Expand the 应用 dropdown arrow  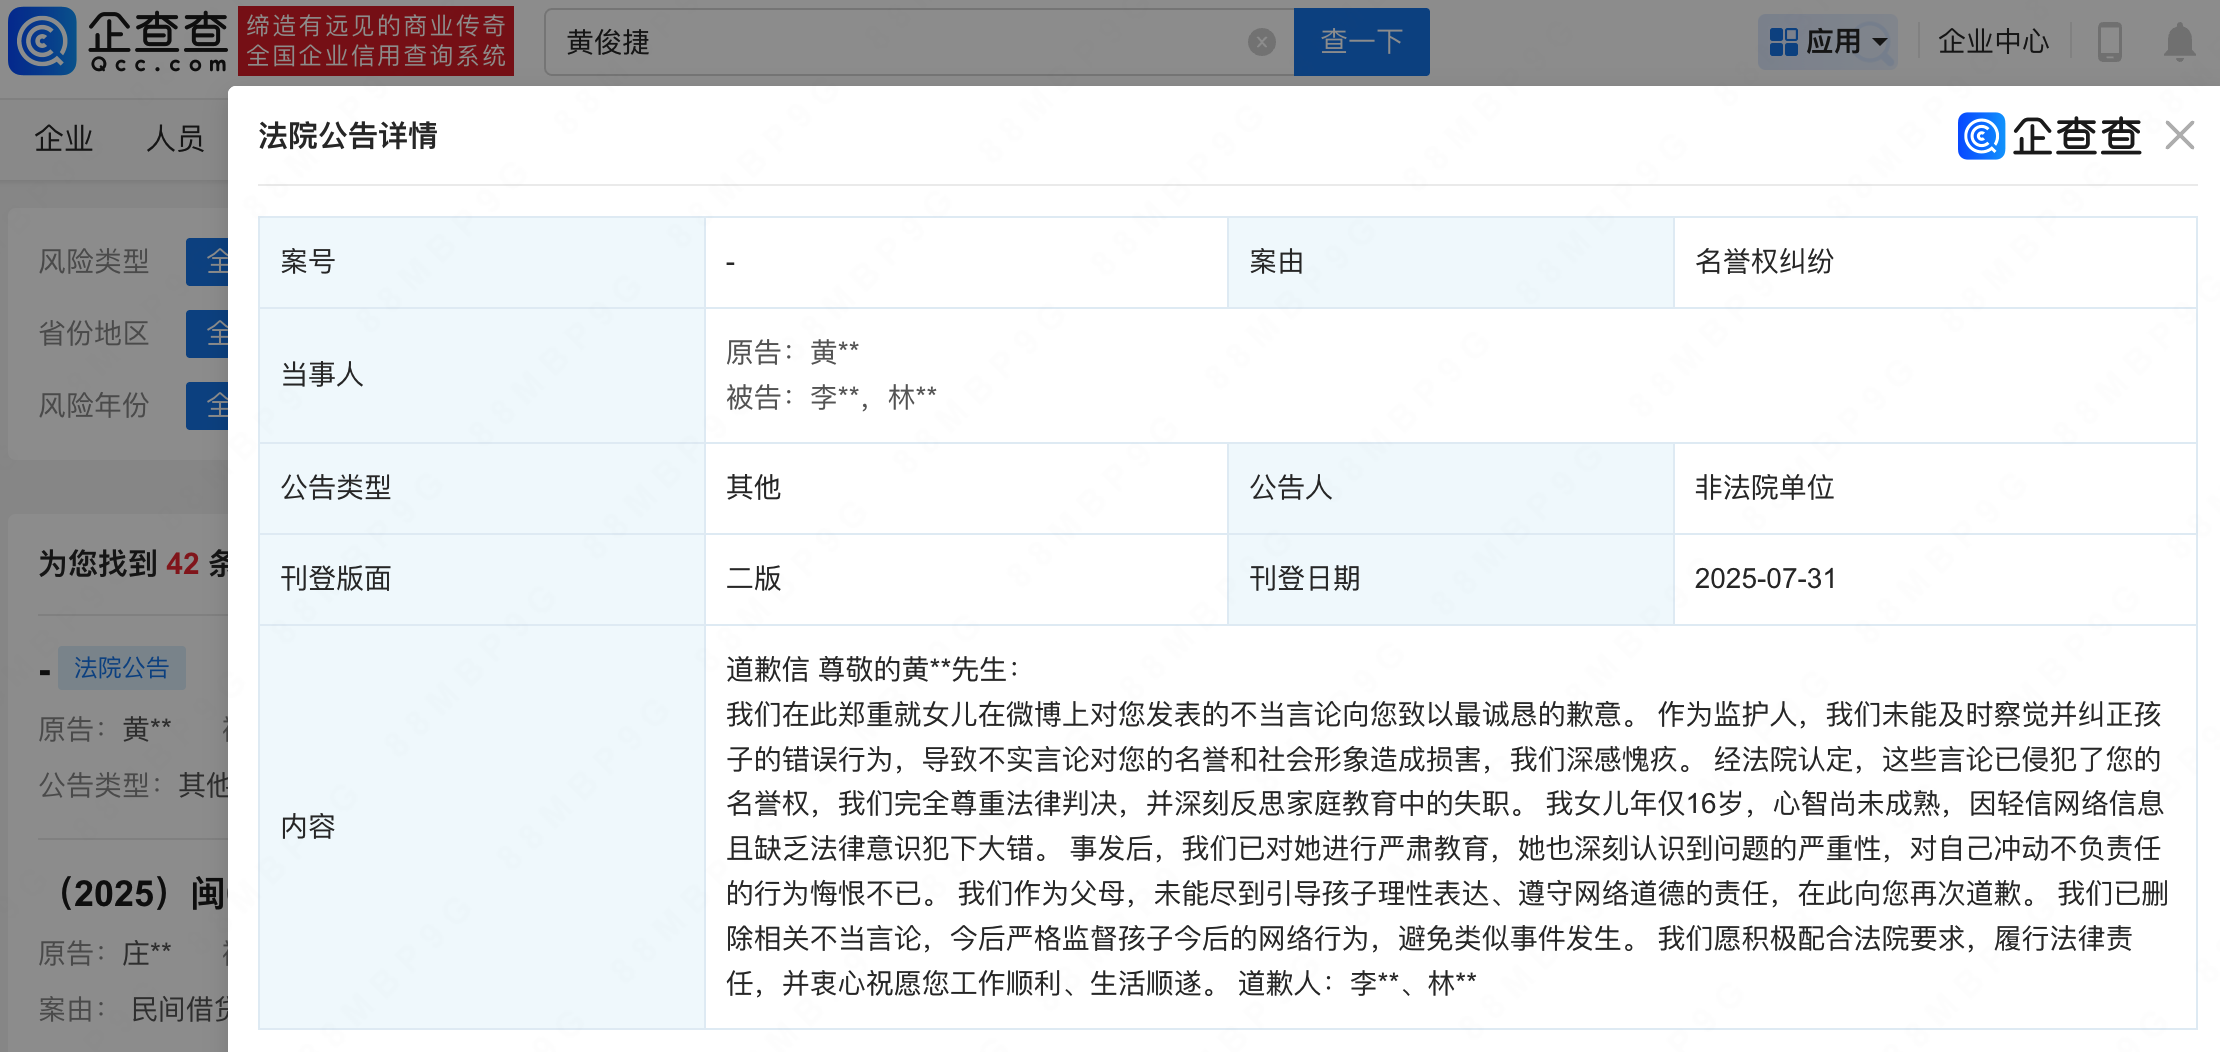pyautogui.click(x=1880, y=42)
